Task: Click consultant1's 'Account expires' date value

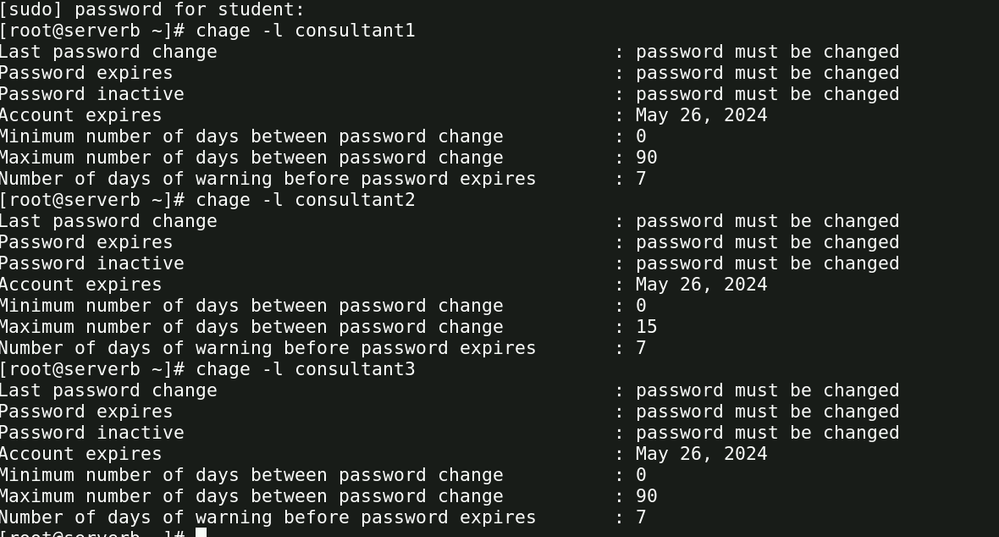Action: (x=701, y=115)
